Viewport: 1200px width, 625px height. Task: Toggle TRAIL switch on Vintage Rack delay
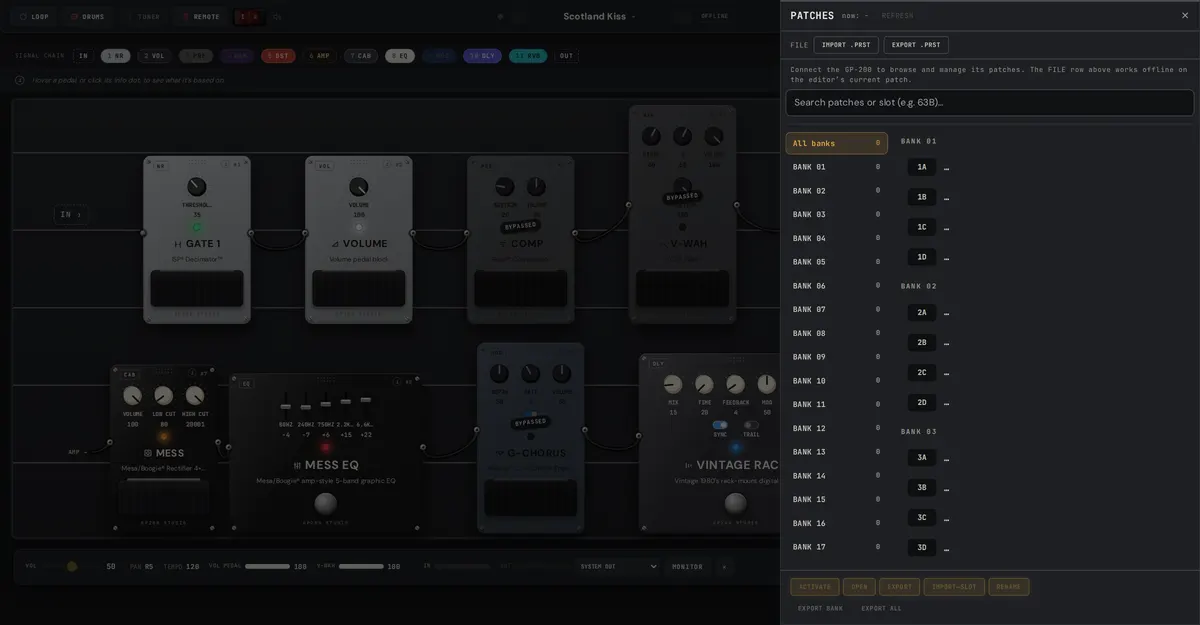pyautogui.click(x=751, y=425)
